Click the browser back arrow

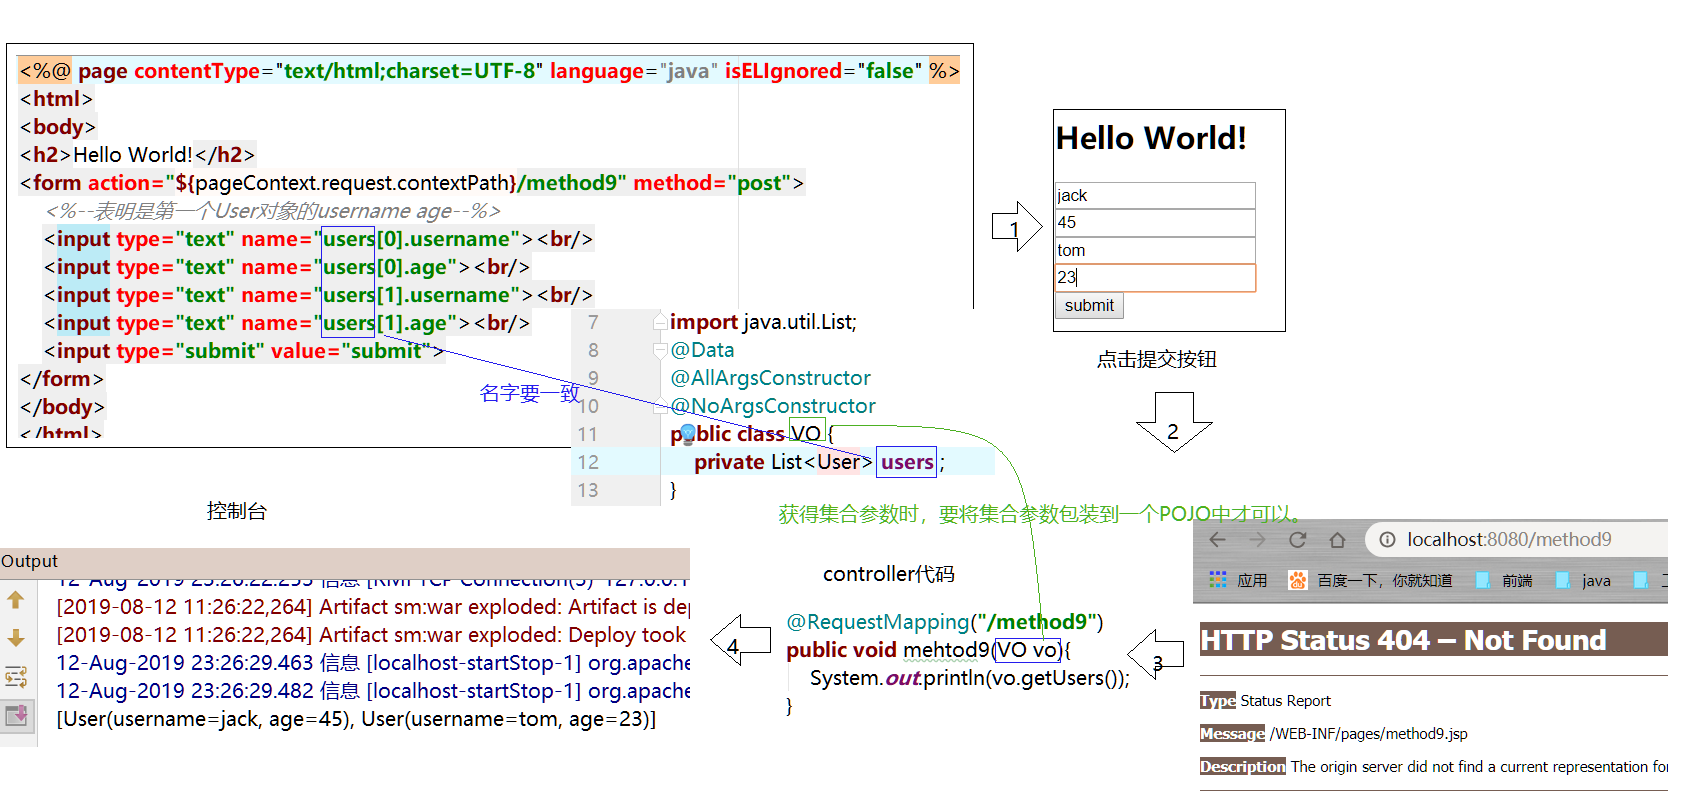(1217, 540)
